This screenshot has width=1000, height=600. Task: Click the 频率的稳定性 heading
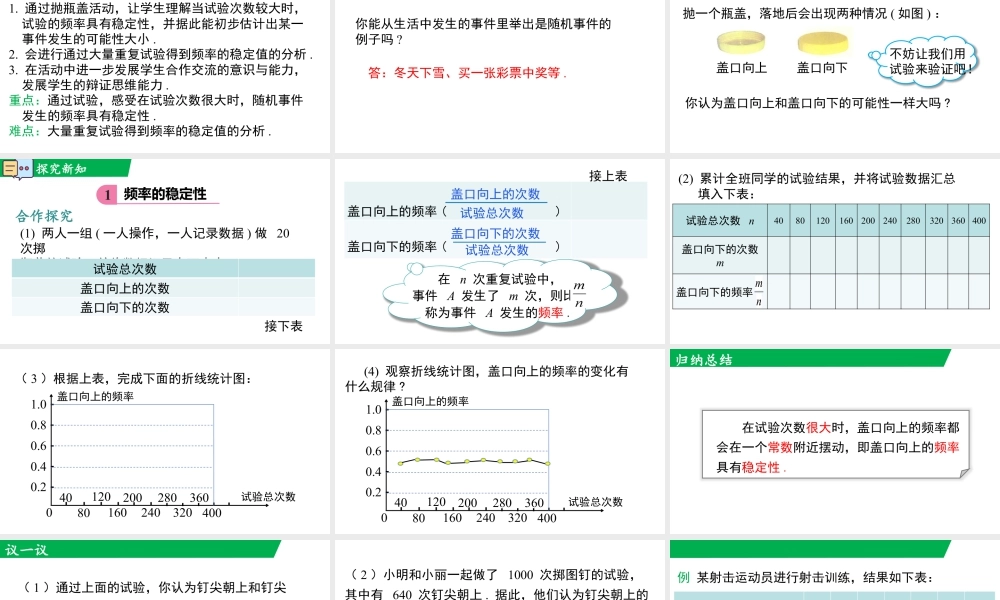pyautogui.click(x=165, y=195)
